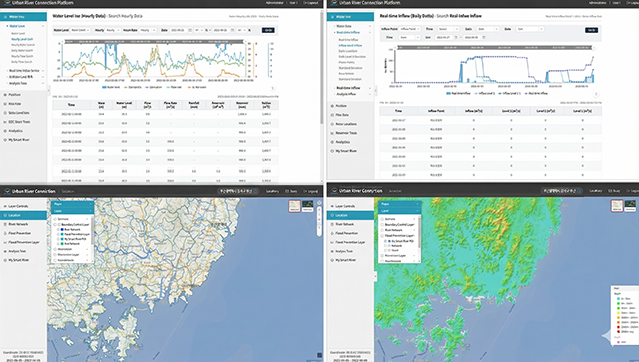Click Position icon in the Real-time Inflow window sidebar
639x362 pixels.
332,106
